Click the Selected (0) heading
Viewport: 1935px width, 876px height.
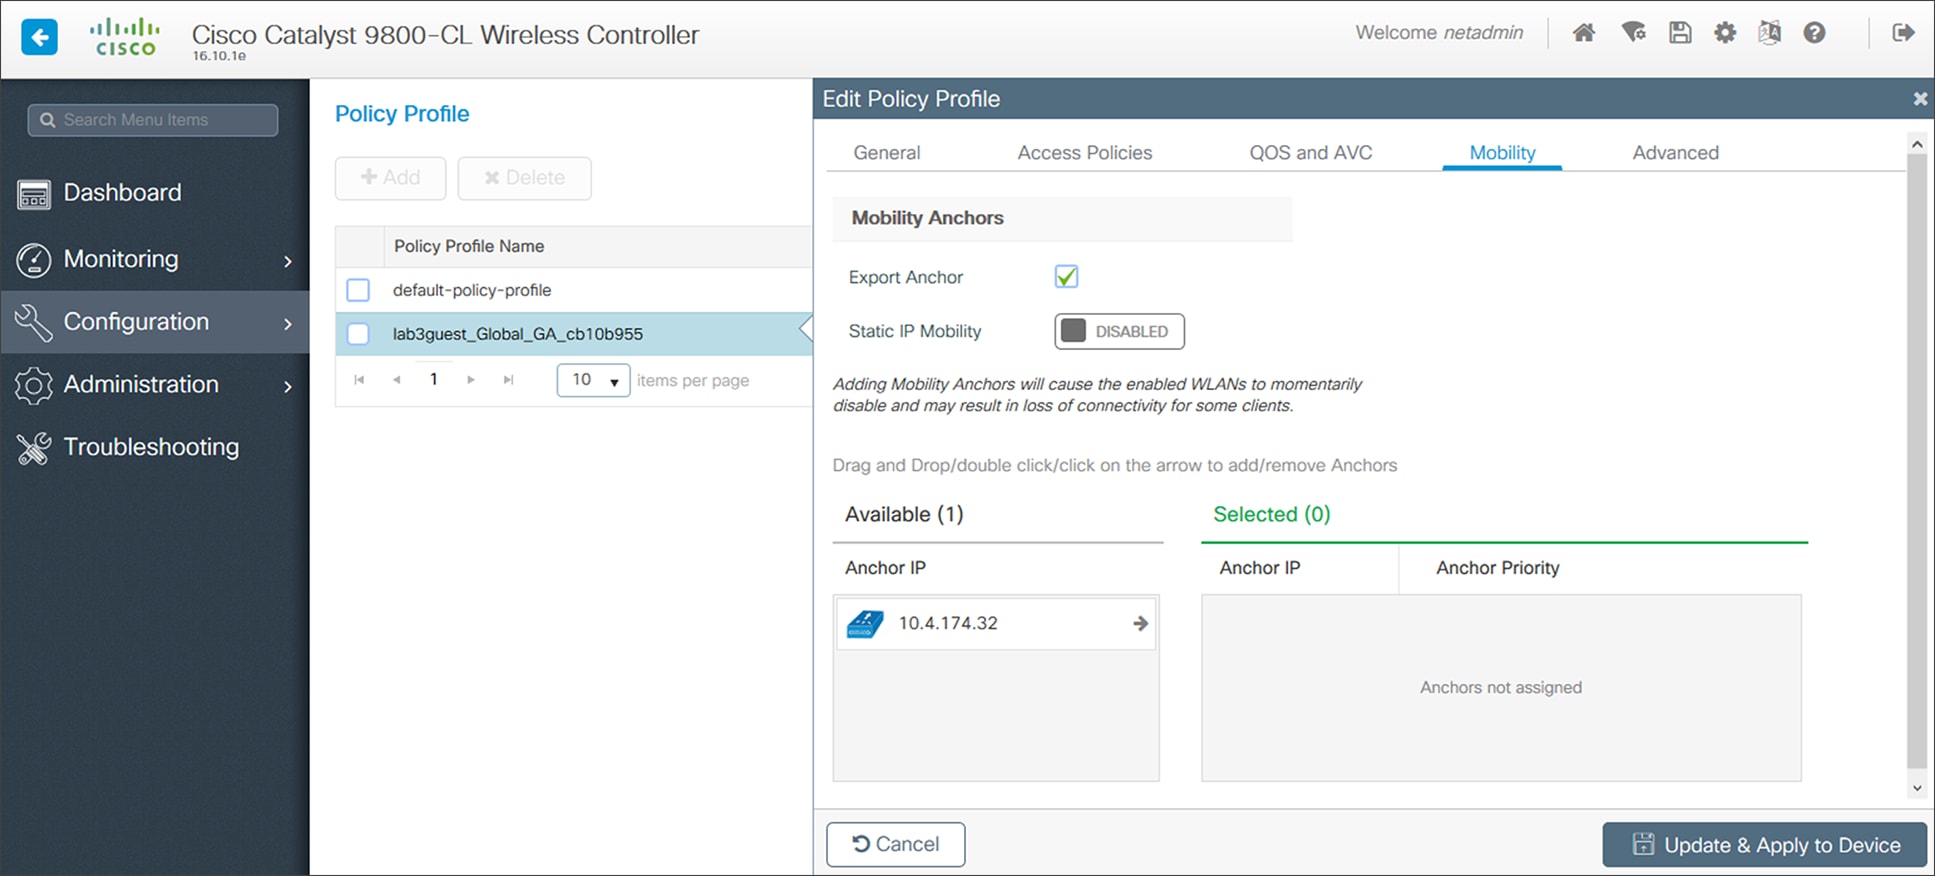pos(1272,514)
